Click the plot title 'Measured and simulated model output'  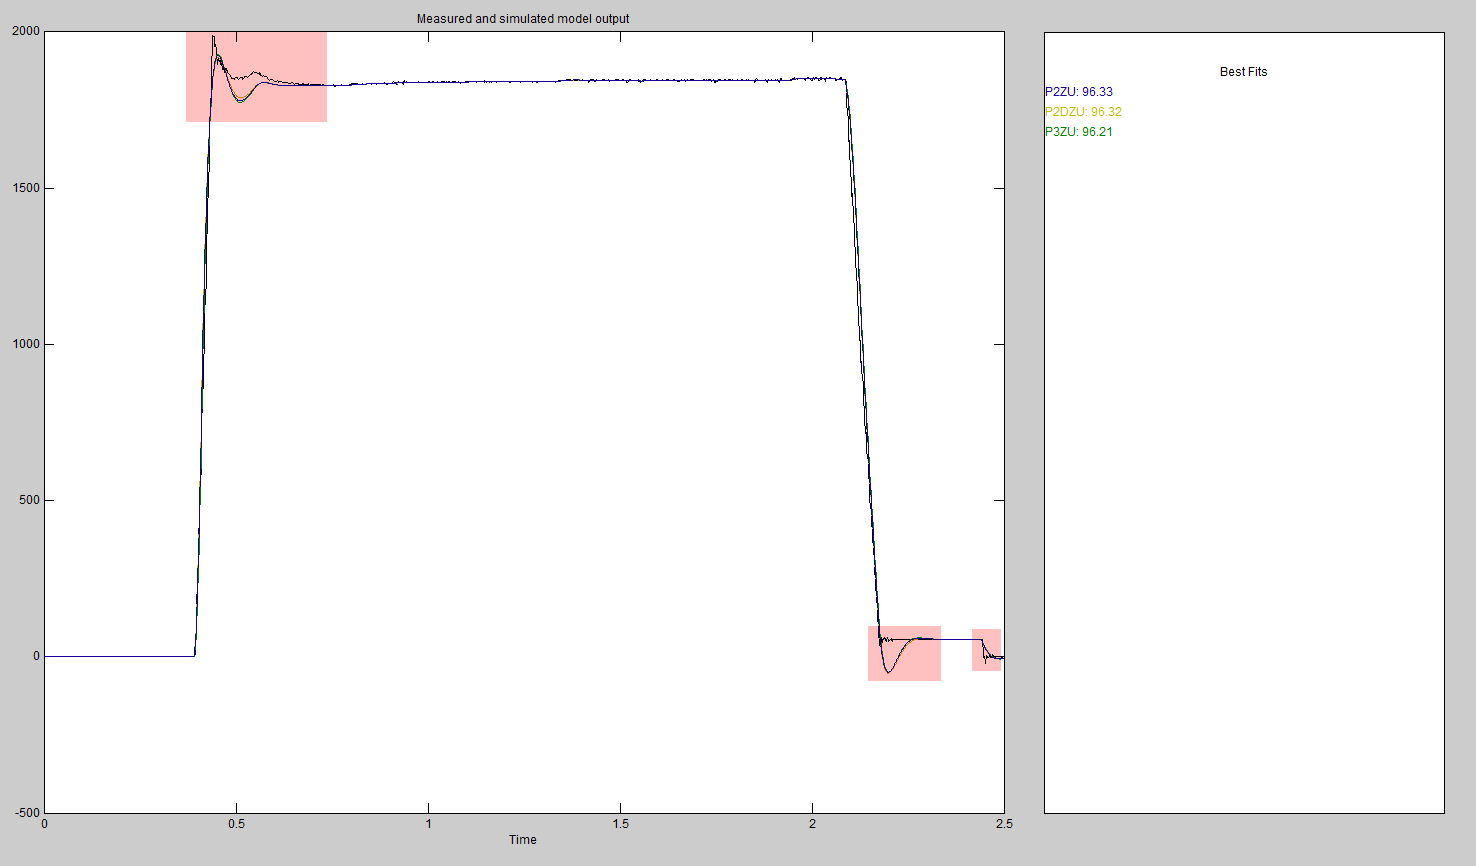523,19
